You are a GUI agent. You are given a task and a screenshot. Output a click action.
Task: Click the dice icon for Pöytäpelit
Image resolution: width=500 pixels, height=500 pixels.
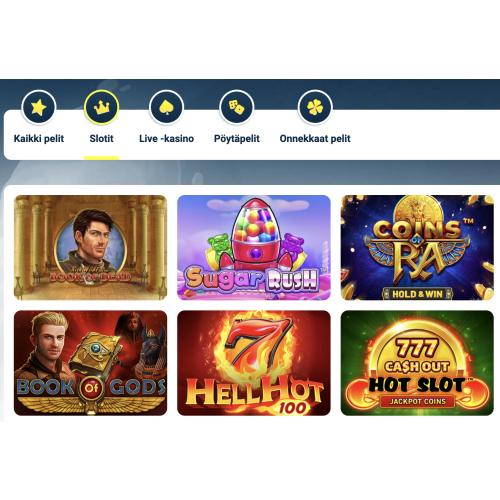pyautogui.click(x=237, y=107)
